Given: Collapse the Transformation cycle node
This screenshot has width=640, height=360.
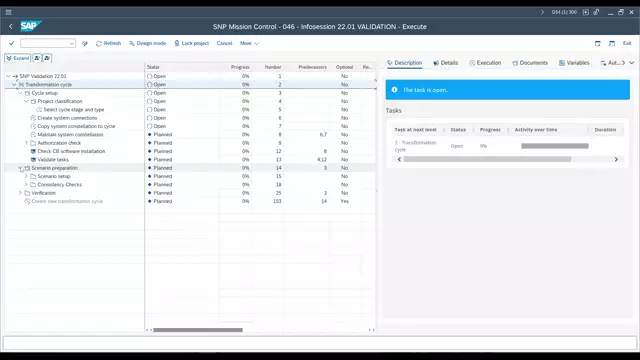Looking at the screenshot, I should point(14,84).
